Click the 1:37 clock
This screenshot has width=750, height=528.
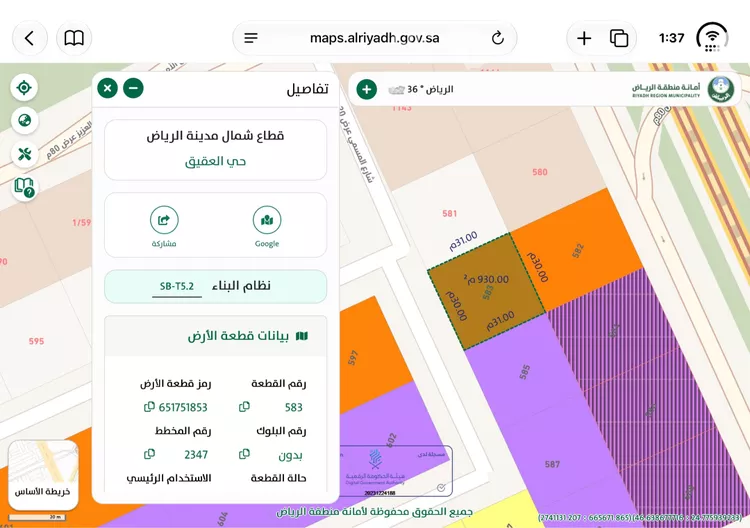coord(671,38)
